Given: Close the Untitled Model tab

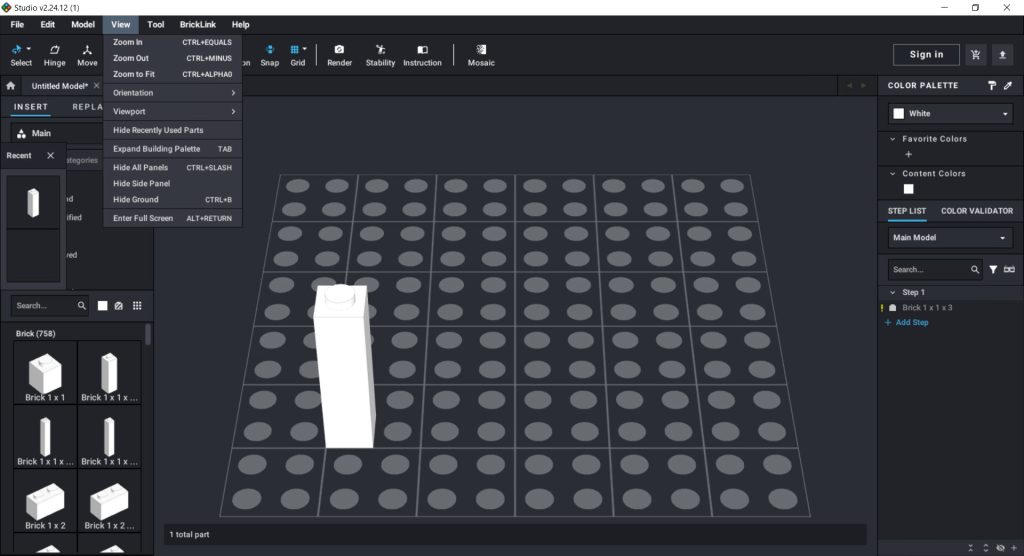Looking at the screenshot, I should (96, 86).
